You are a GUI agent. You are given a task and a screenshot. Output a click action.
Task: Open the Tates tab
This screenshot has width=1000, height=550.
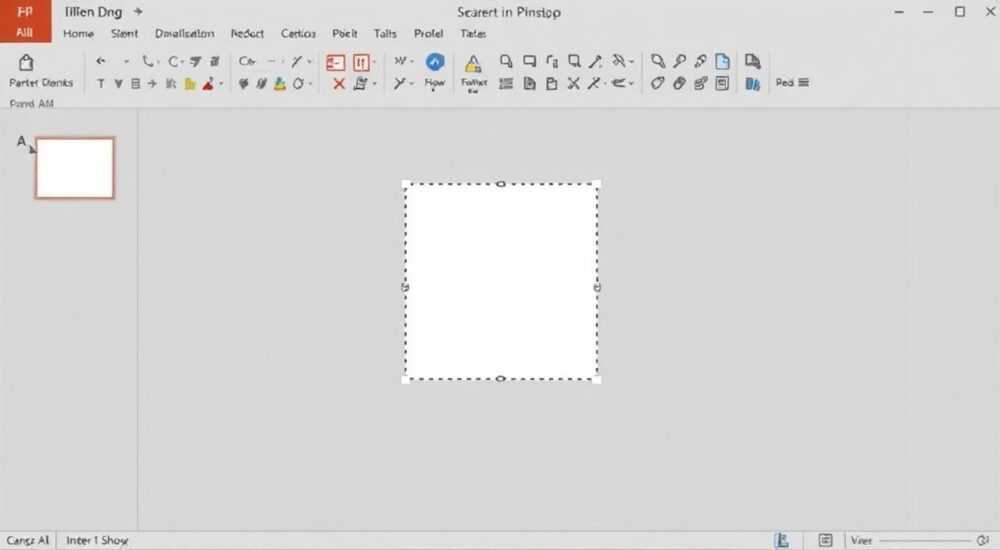click(x=473, y=34)
